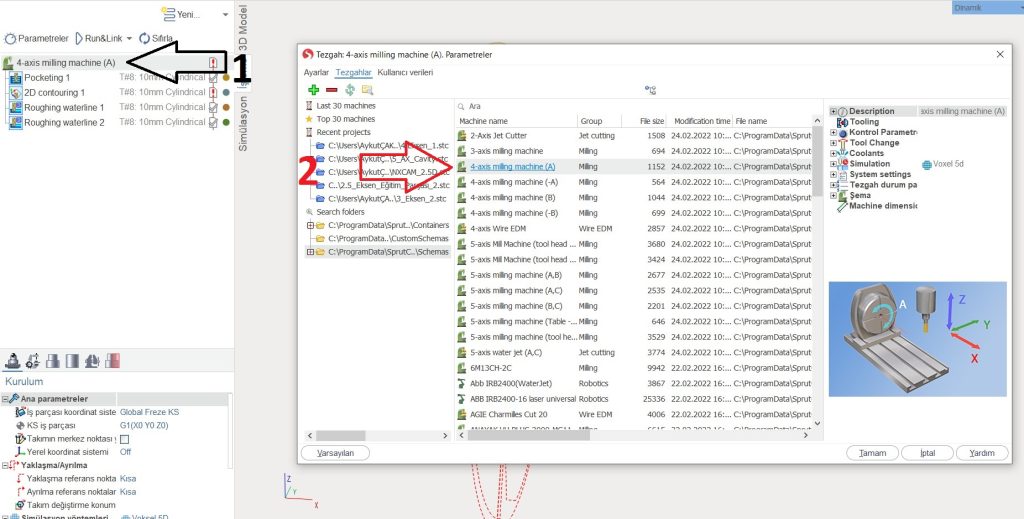Select the Kurulum setup tab icon
This screenshot has width=1024, height=519.
click(13, 361)
